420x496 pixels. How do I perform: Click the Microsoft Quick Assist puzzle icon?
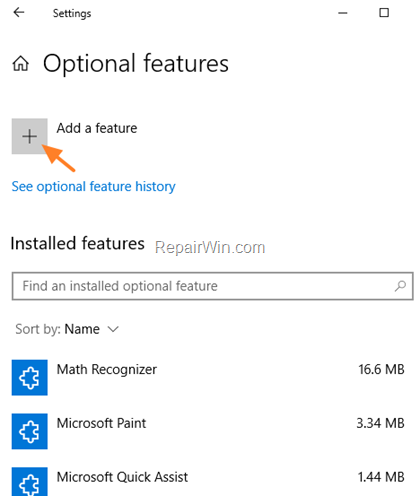[30, 482]
